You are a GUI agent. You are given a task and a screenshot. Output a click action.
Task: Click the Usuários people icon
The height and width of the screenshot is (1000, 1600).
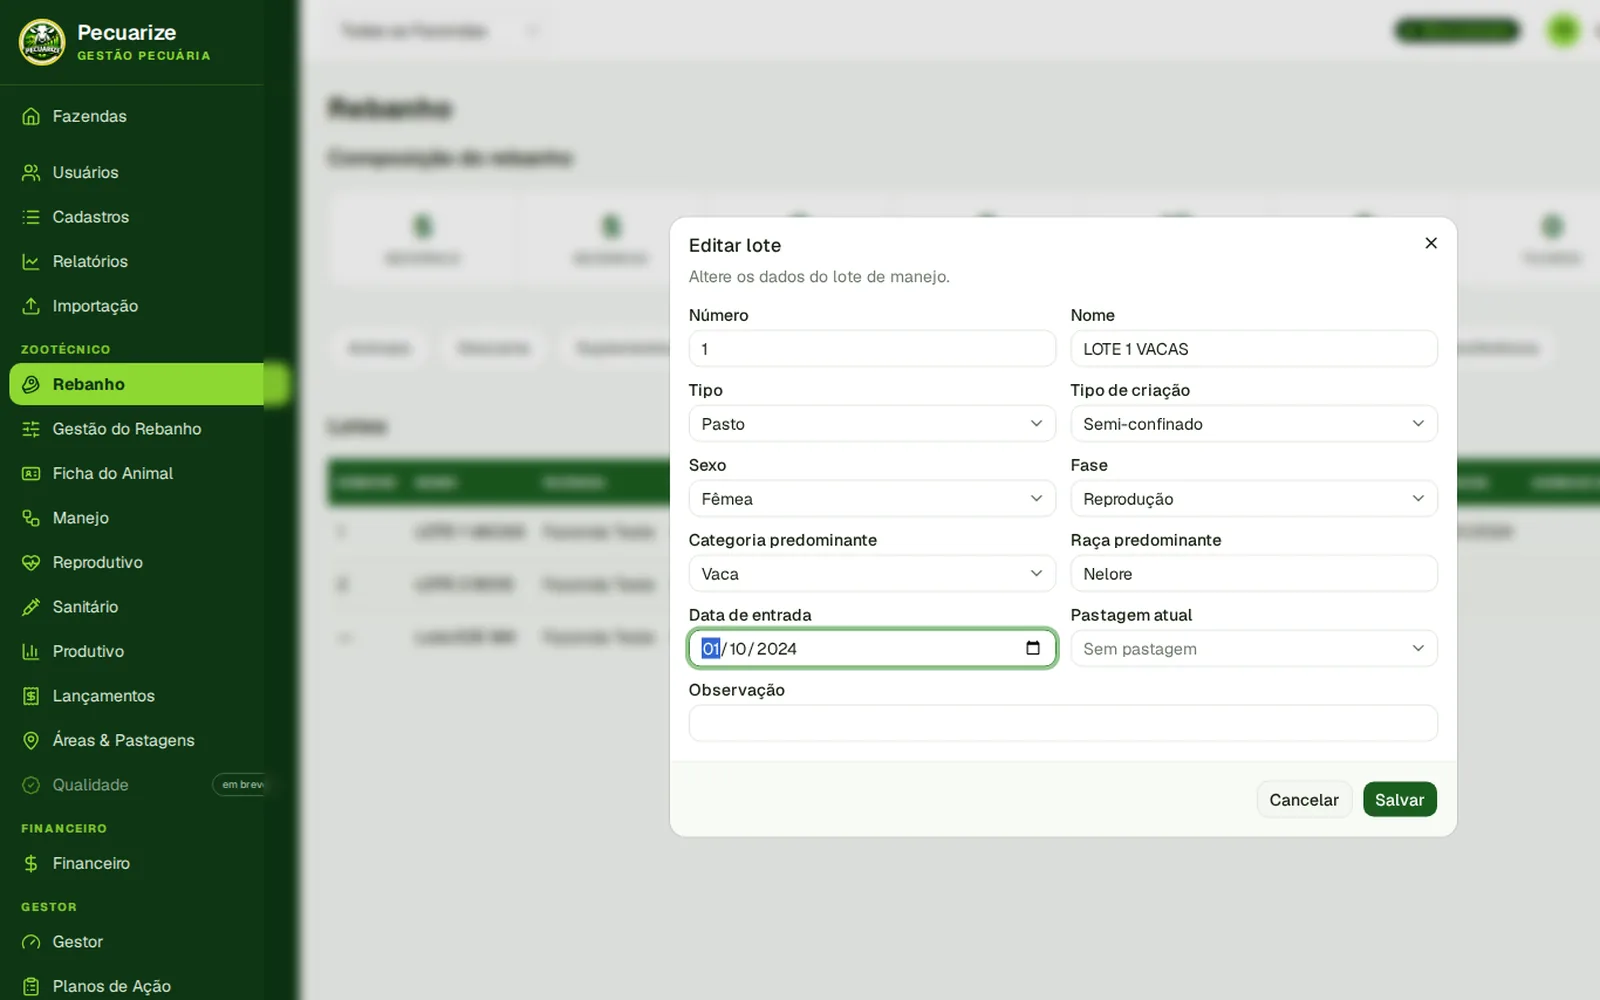(31, 172)
